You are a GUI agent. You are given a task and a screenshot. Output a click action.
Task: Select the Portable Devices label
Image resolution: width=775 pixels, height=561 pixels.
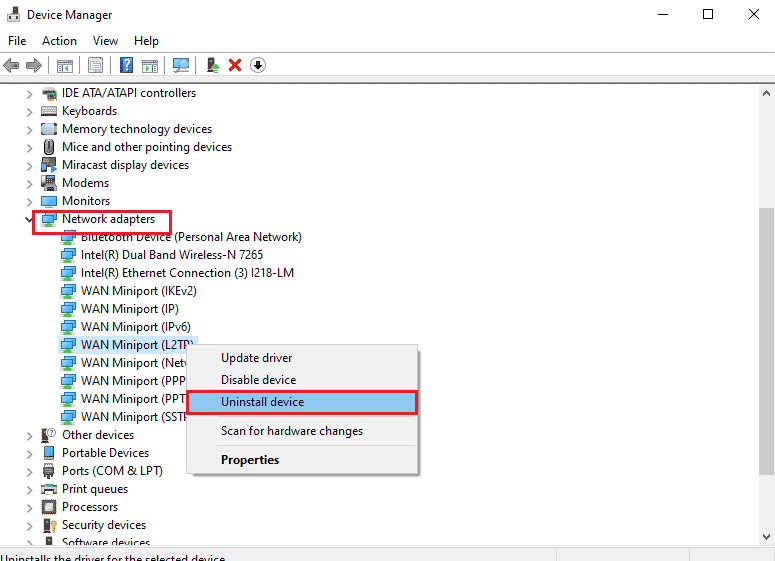pos(105,453)
